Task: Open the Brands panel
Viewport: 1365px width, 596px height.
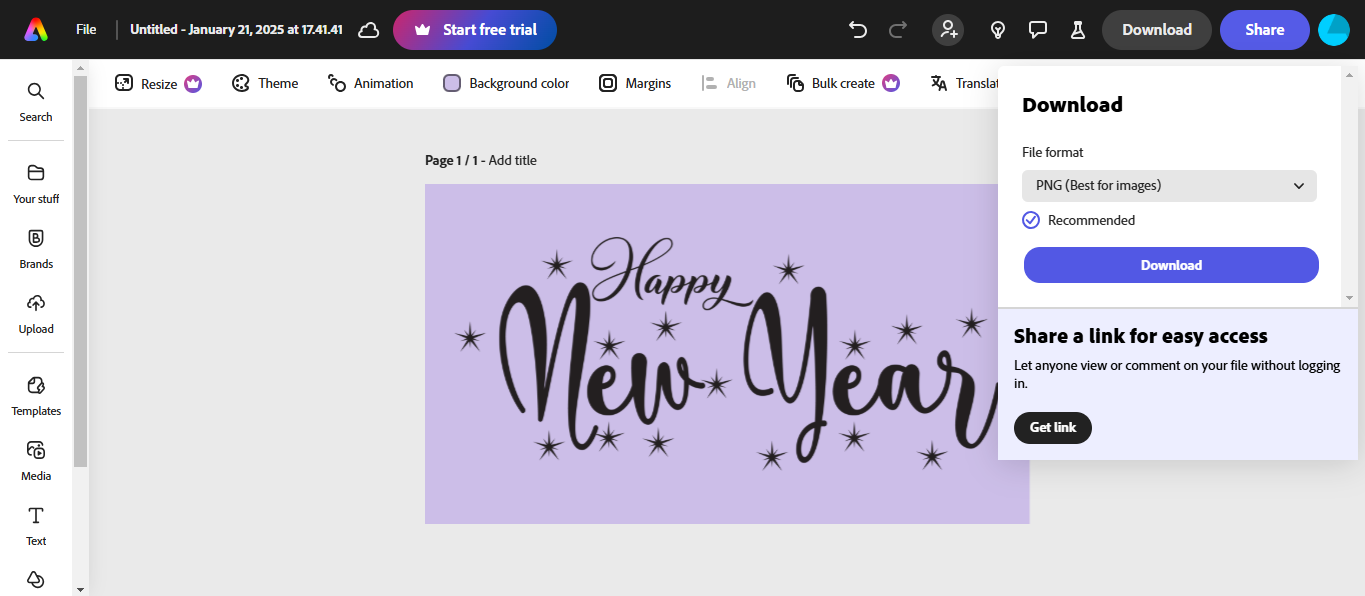Action: [x=36, y=249]
